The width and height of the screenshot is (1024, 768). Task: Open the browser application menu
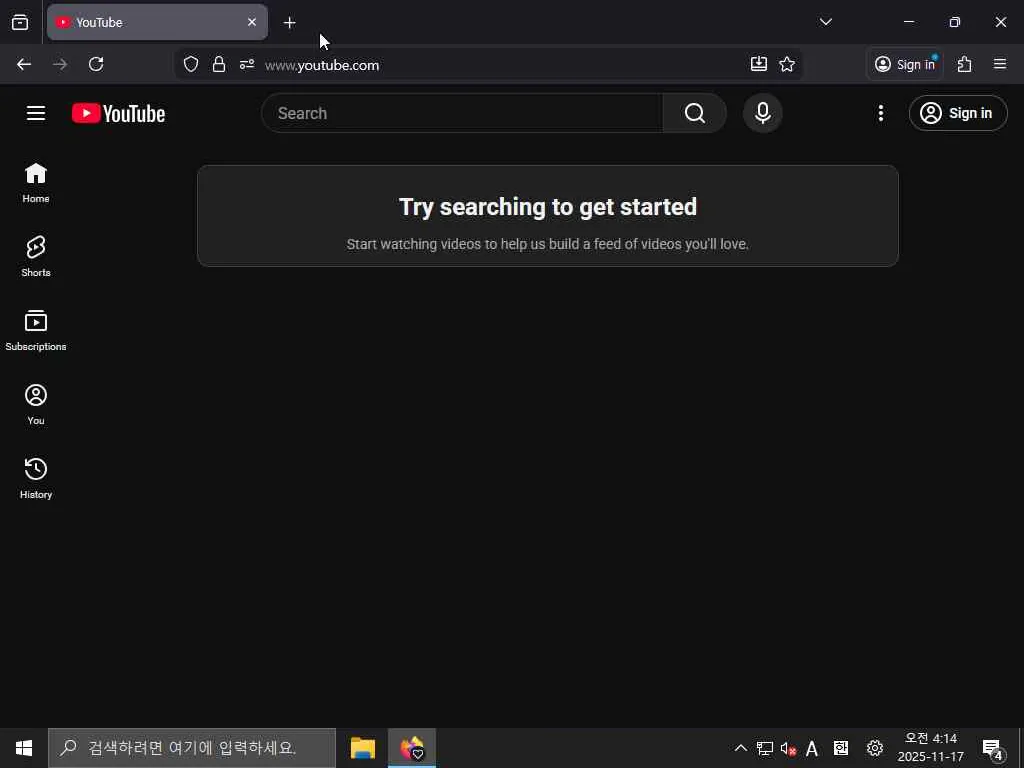pos(1000,64)
